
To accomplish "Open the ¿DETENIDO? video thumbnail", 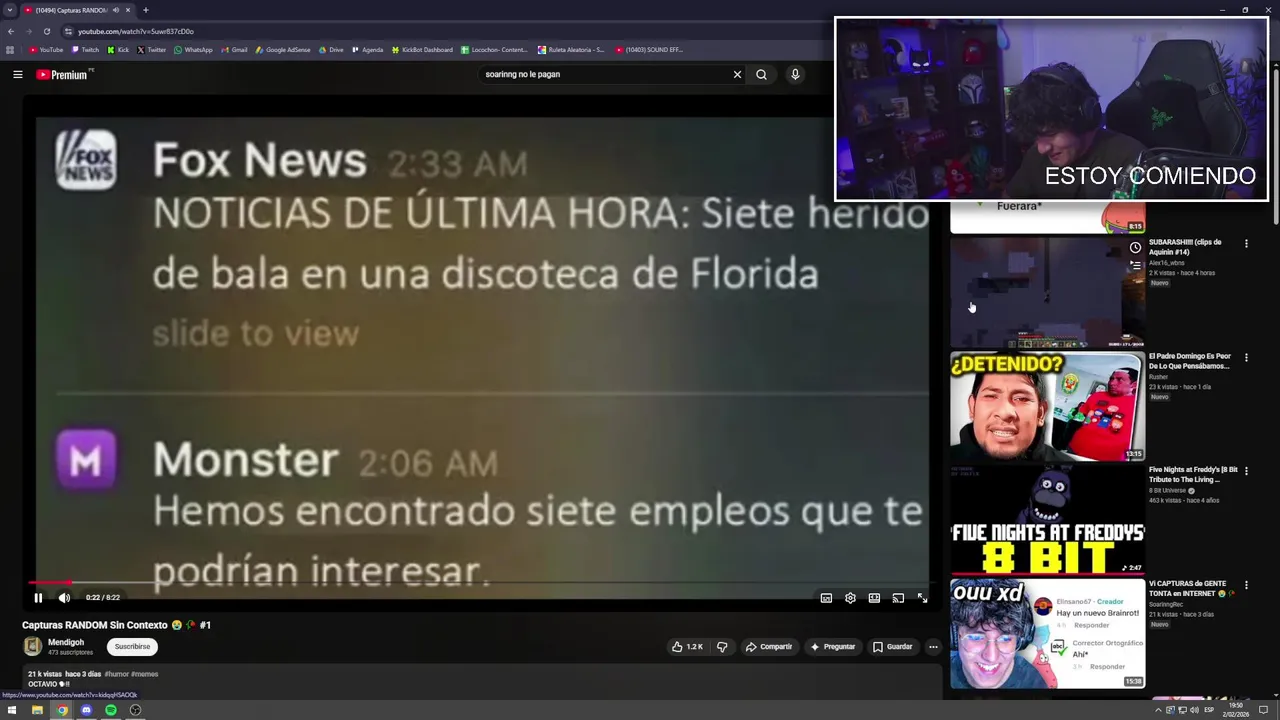I will click(1047, 405).
